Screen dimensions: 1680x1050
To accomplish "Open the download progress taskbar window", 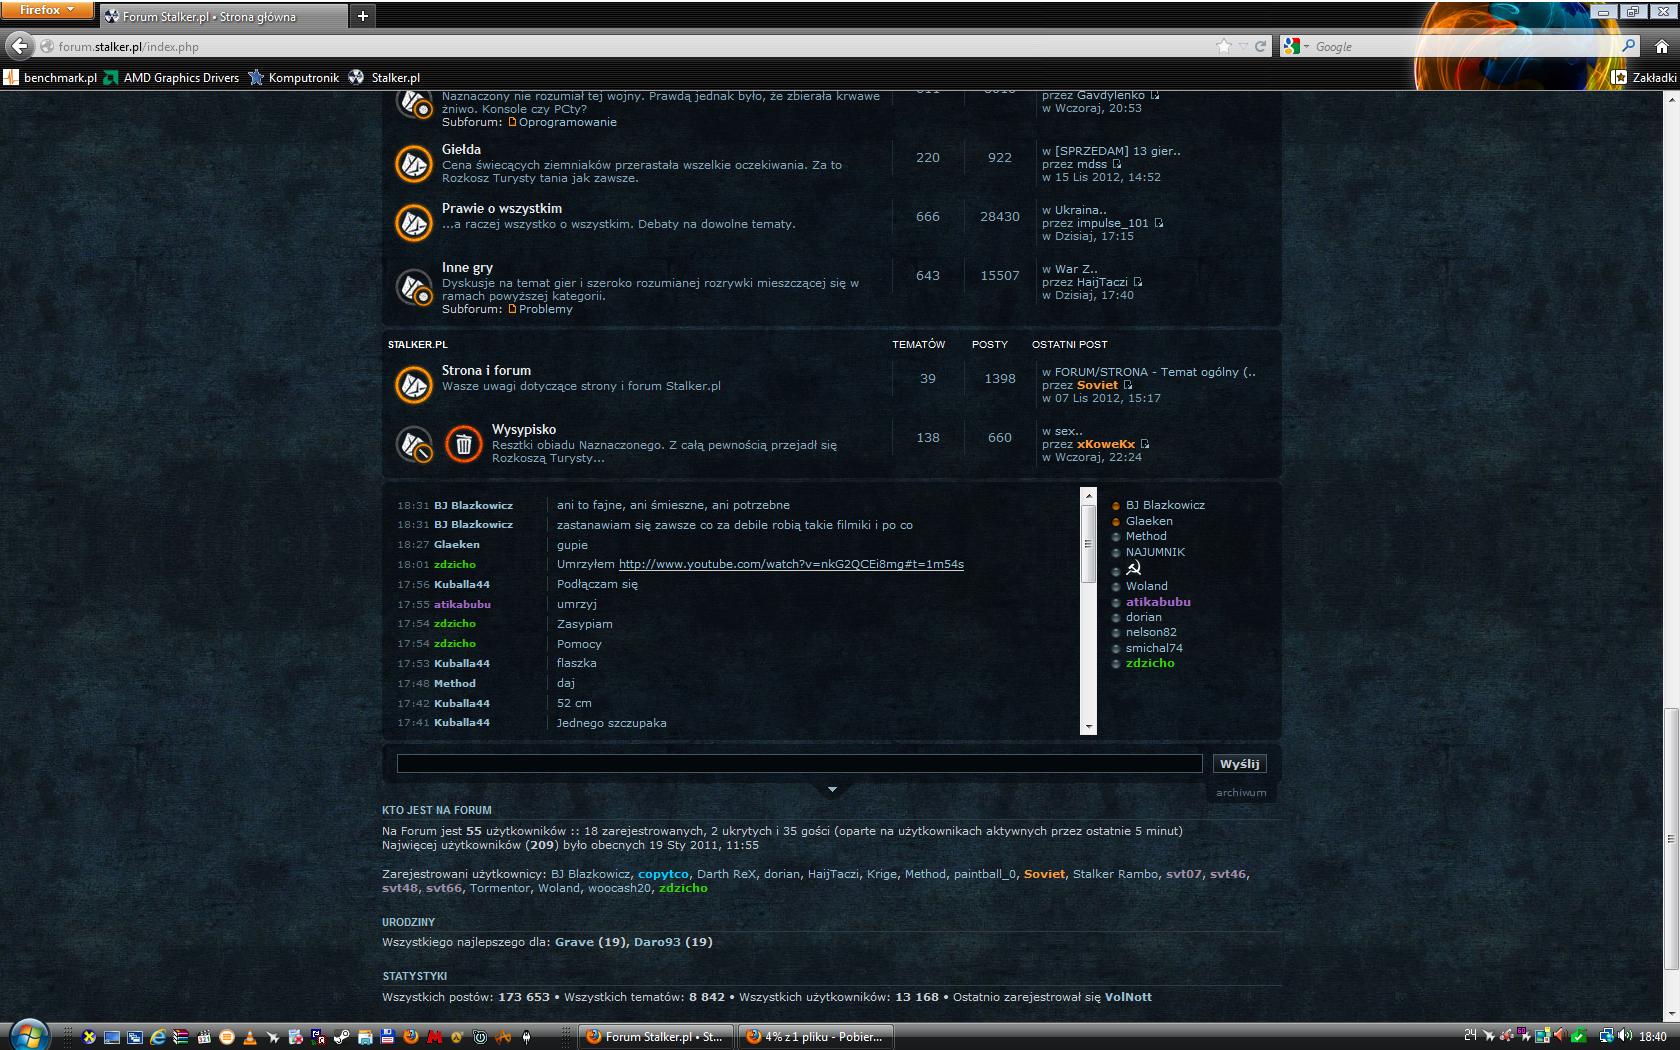I will 818,1037.
